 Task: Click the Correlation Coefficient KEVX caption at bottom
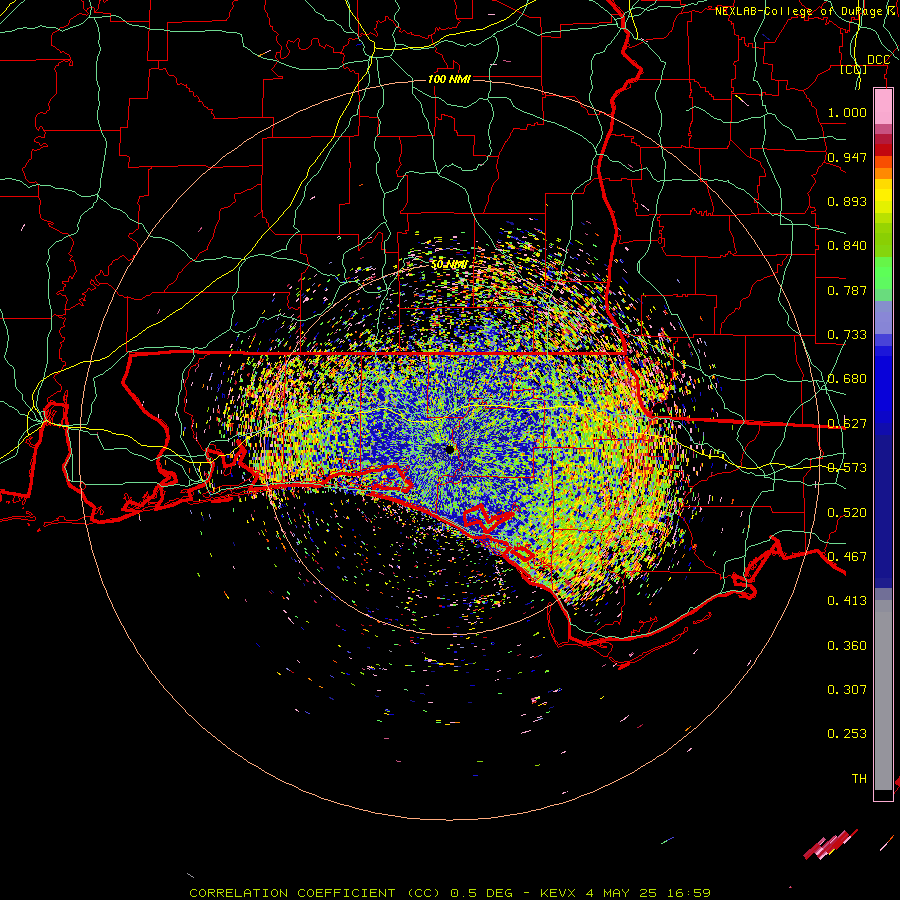(x=450, y=893)
